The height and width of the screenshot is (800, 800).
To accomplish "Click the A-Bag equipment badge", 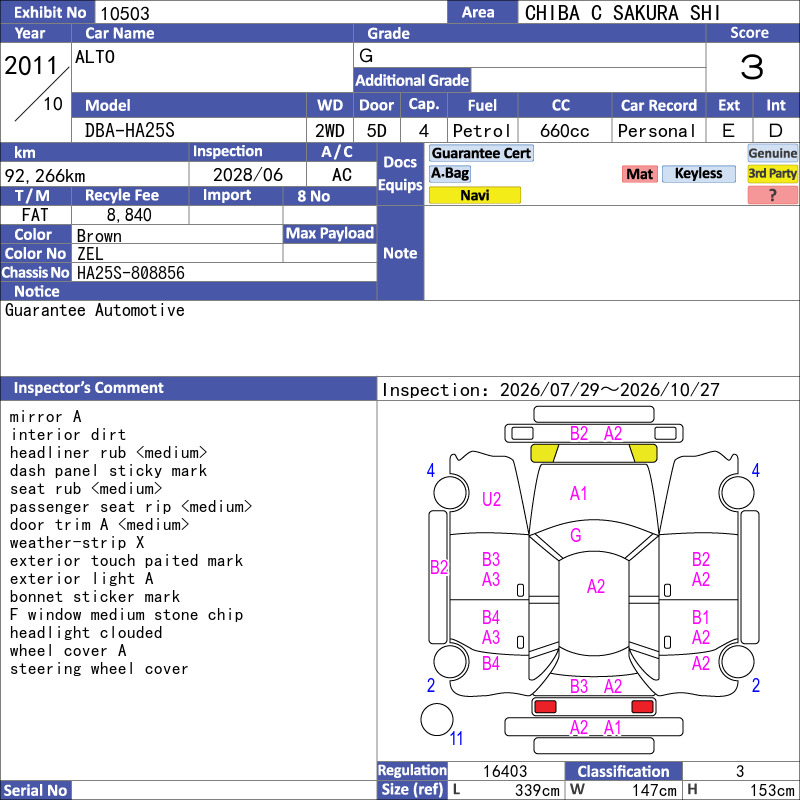I will 449,173.
